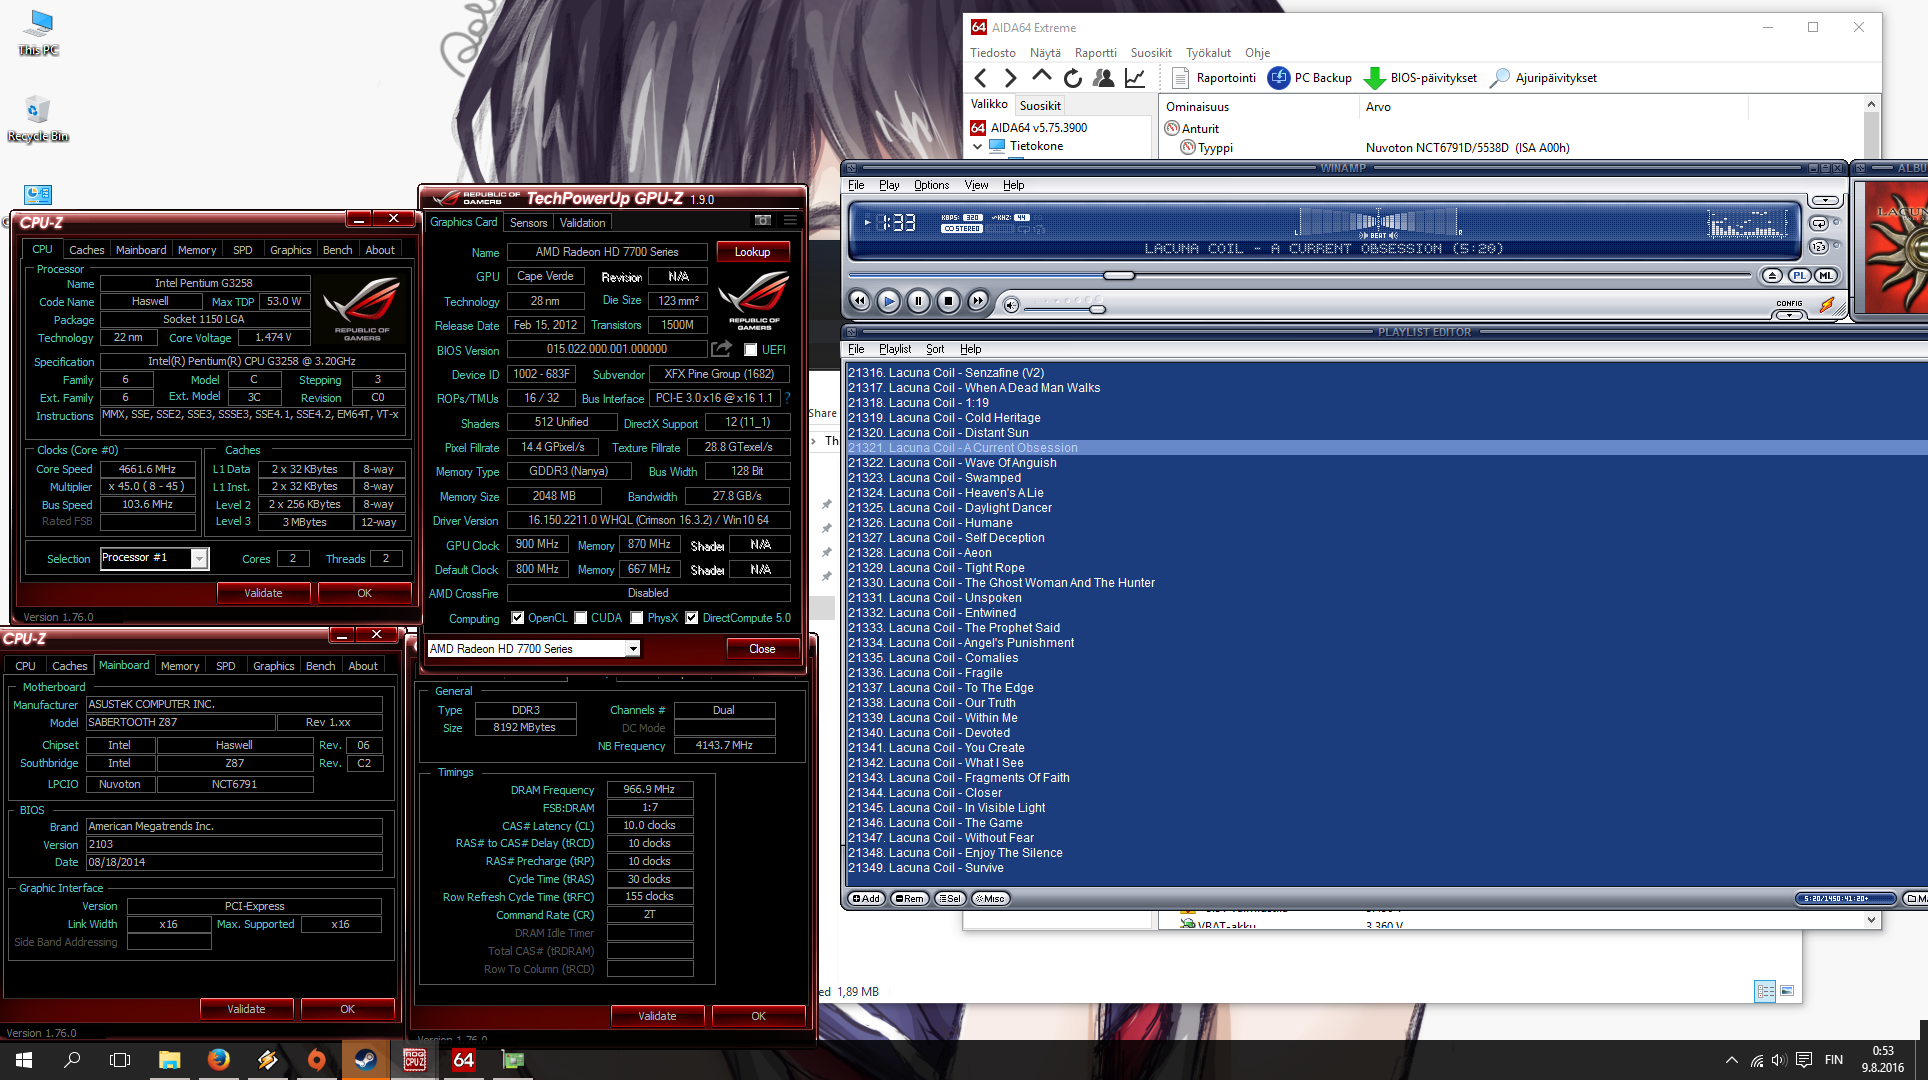The height and width of the screenshot is (1080, 1928).
Task: Toggle Winamp shuffle mode button
Action: pos(1819,246)
